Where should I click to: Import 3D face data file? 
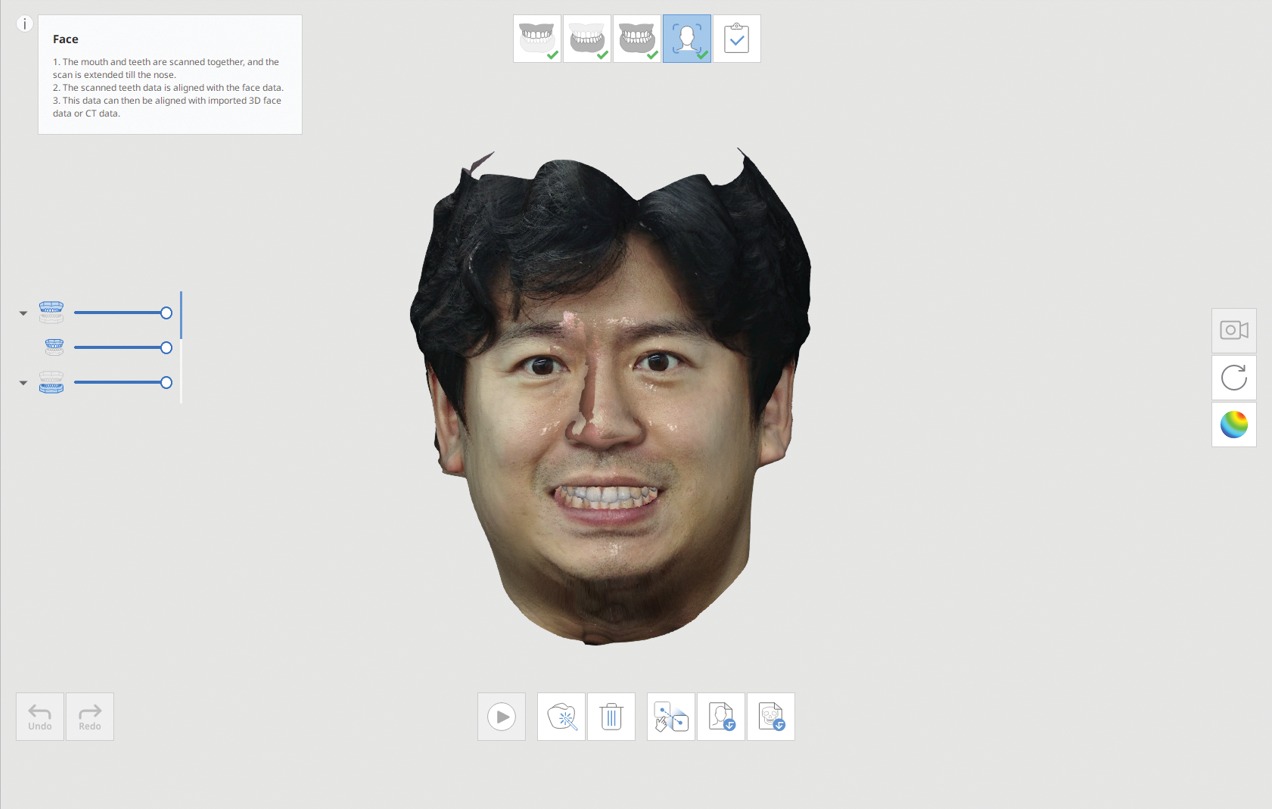(721, 716)
